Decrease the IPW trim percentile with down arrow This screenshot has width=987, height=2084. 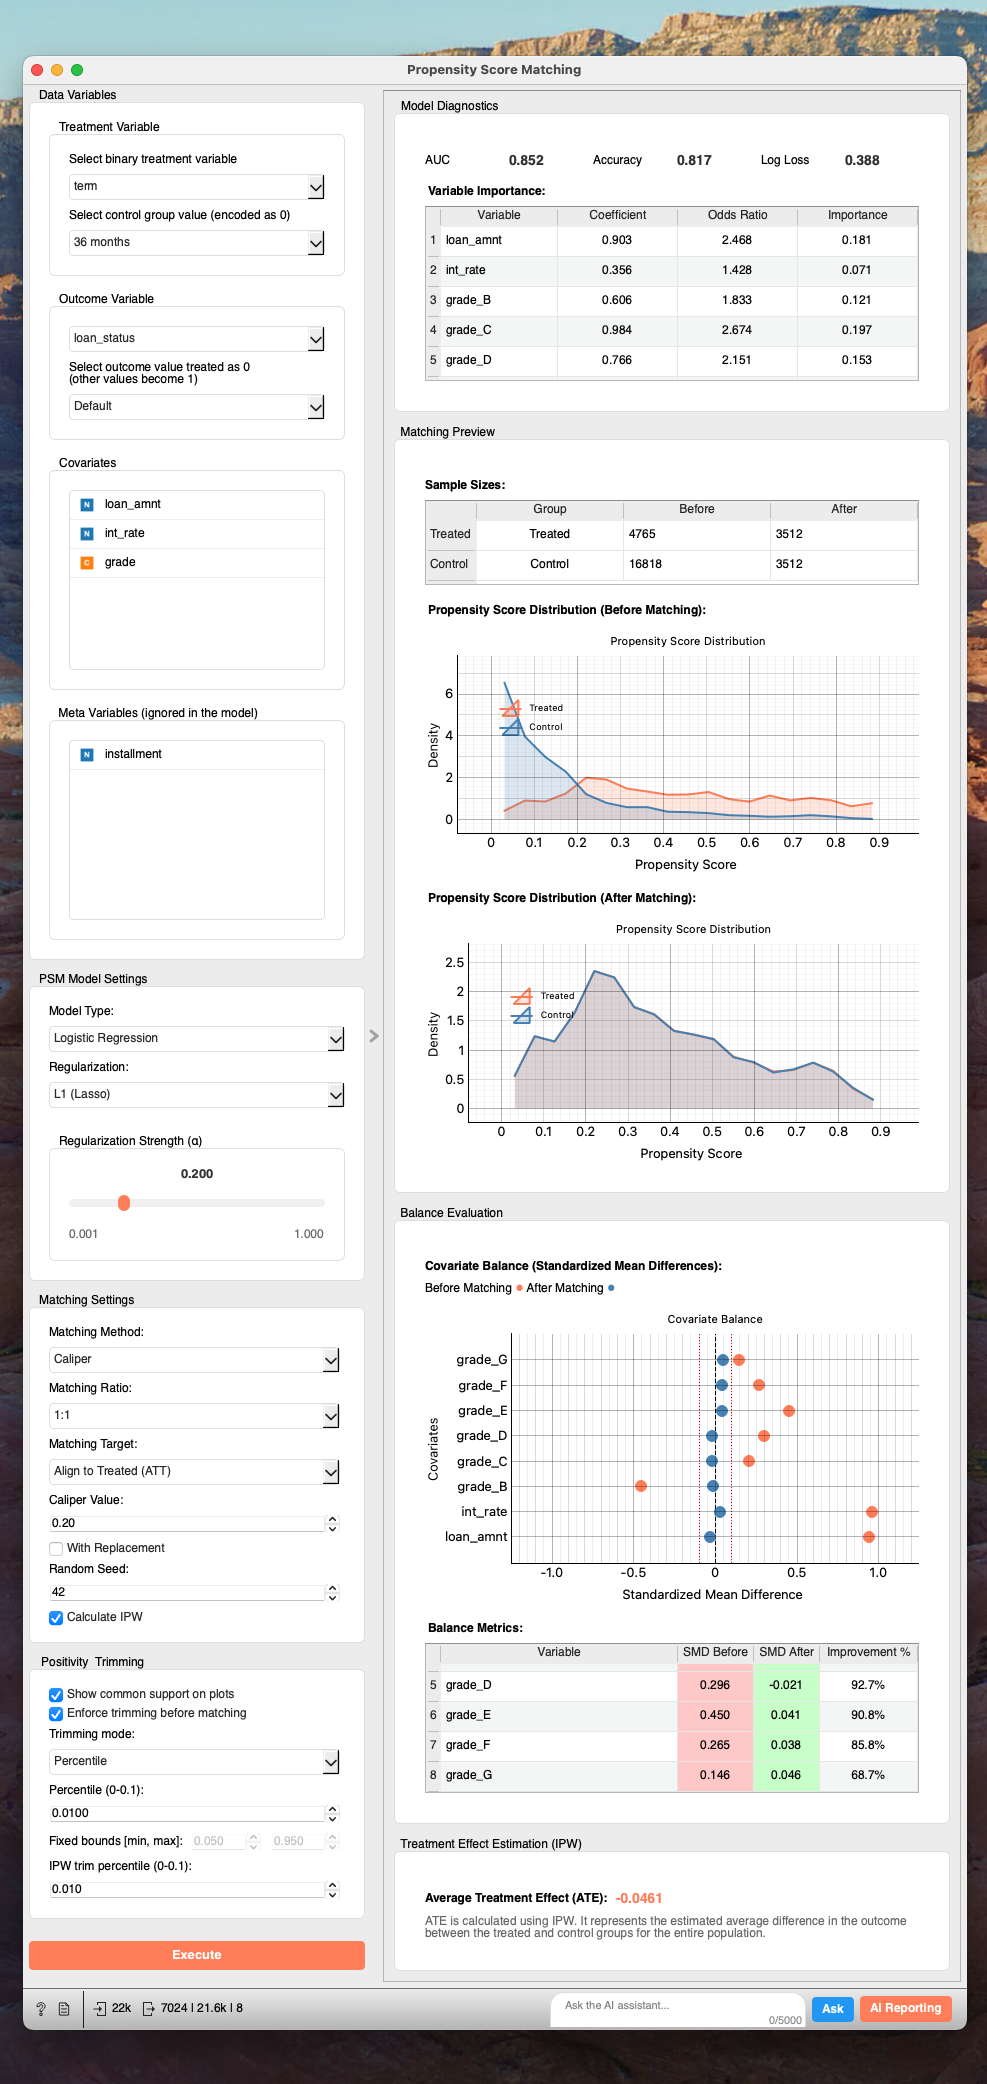(333, 1894)
